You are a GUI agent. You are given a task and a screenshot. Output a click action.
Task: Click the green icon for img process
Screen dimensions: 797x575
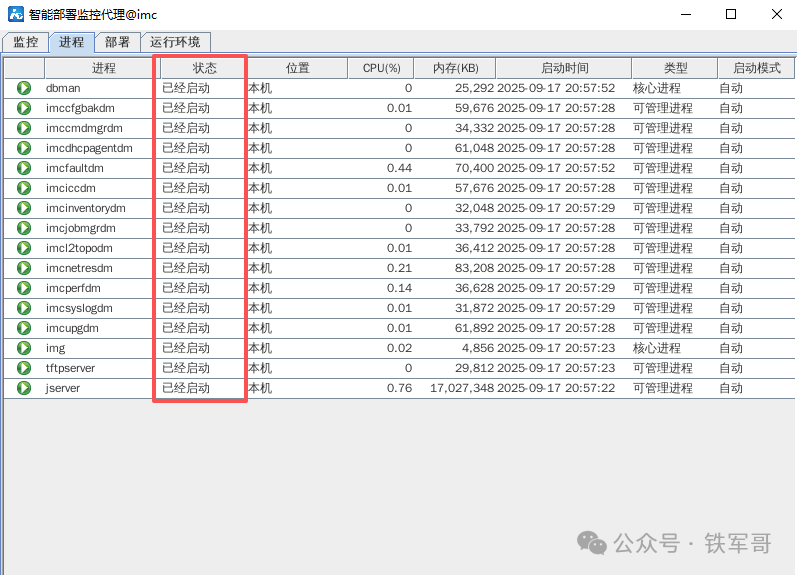(x=24, y=348)
